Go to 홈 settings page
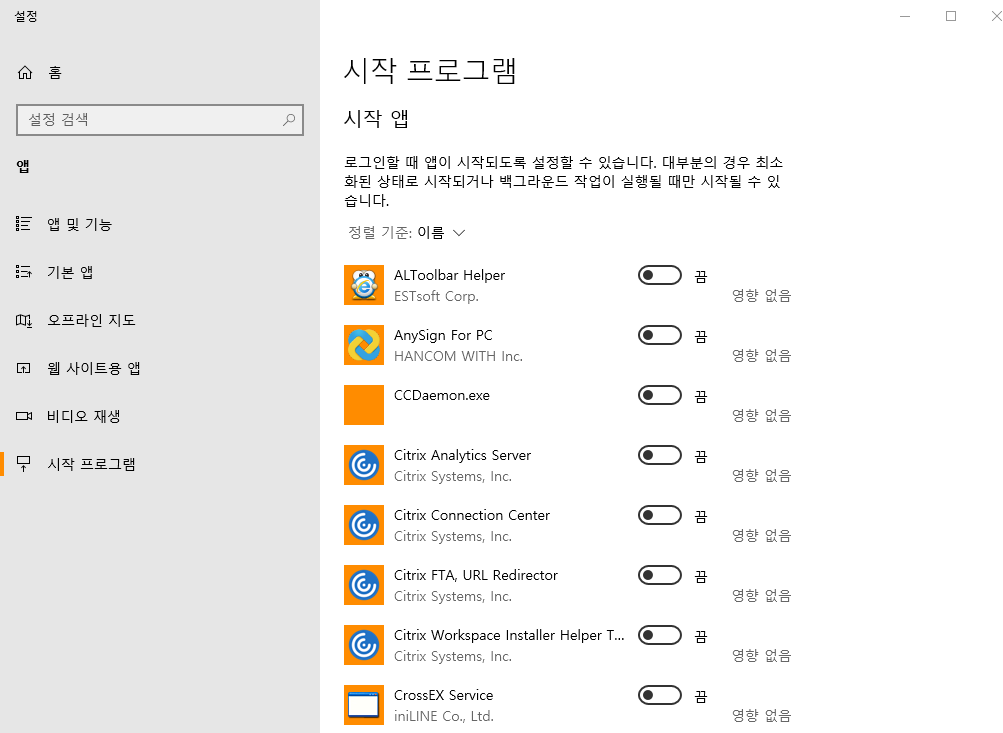This screenshot has height=733, width=1003. [x=160, y=72]
